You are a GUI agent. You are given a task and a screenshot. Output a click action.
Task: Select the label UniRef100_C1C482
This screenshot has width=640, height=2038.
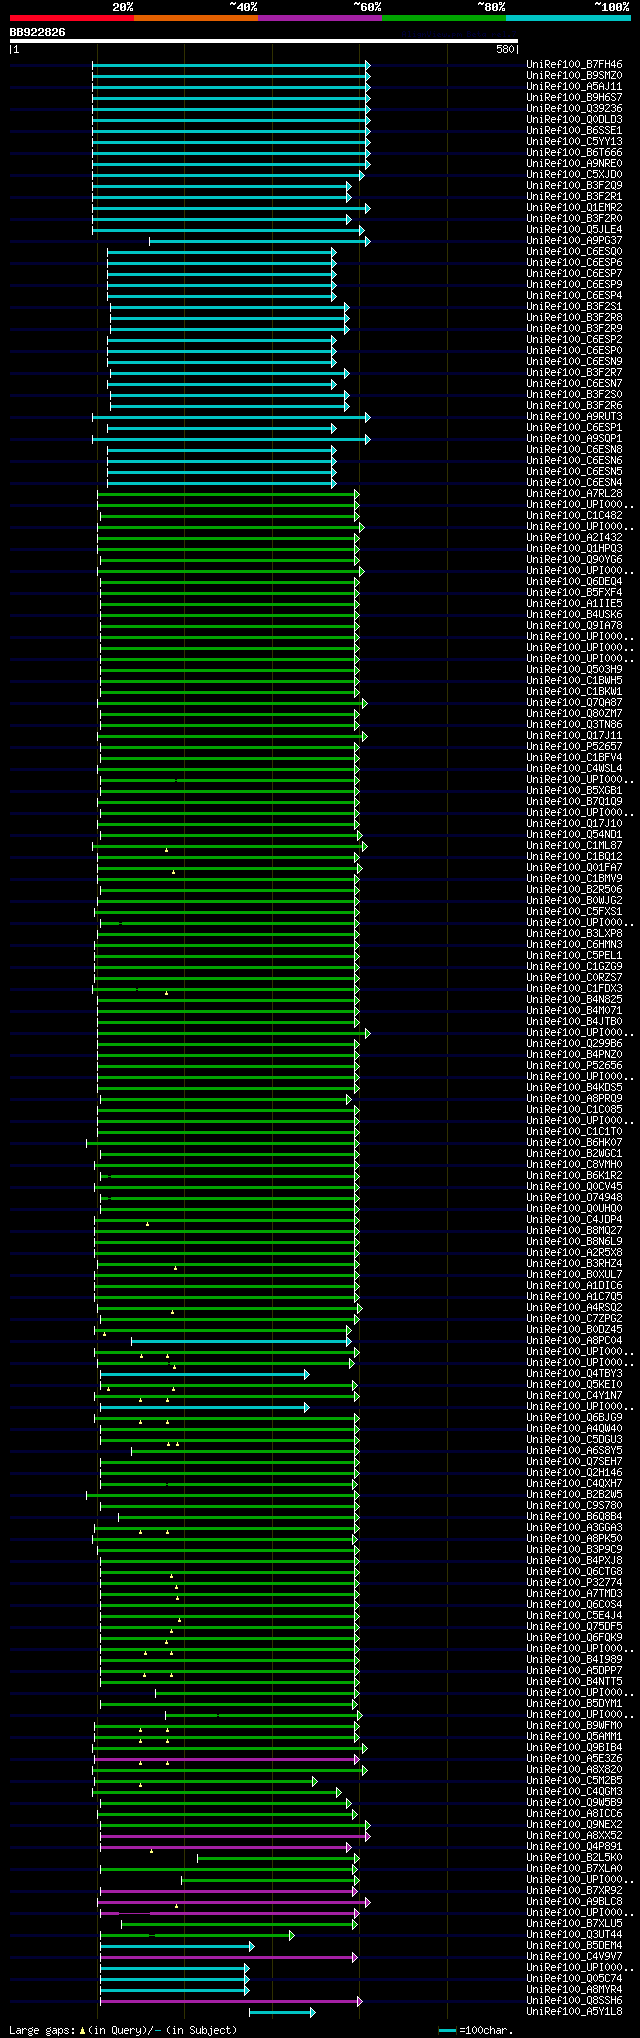[574, 516]
